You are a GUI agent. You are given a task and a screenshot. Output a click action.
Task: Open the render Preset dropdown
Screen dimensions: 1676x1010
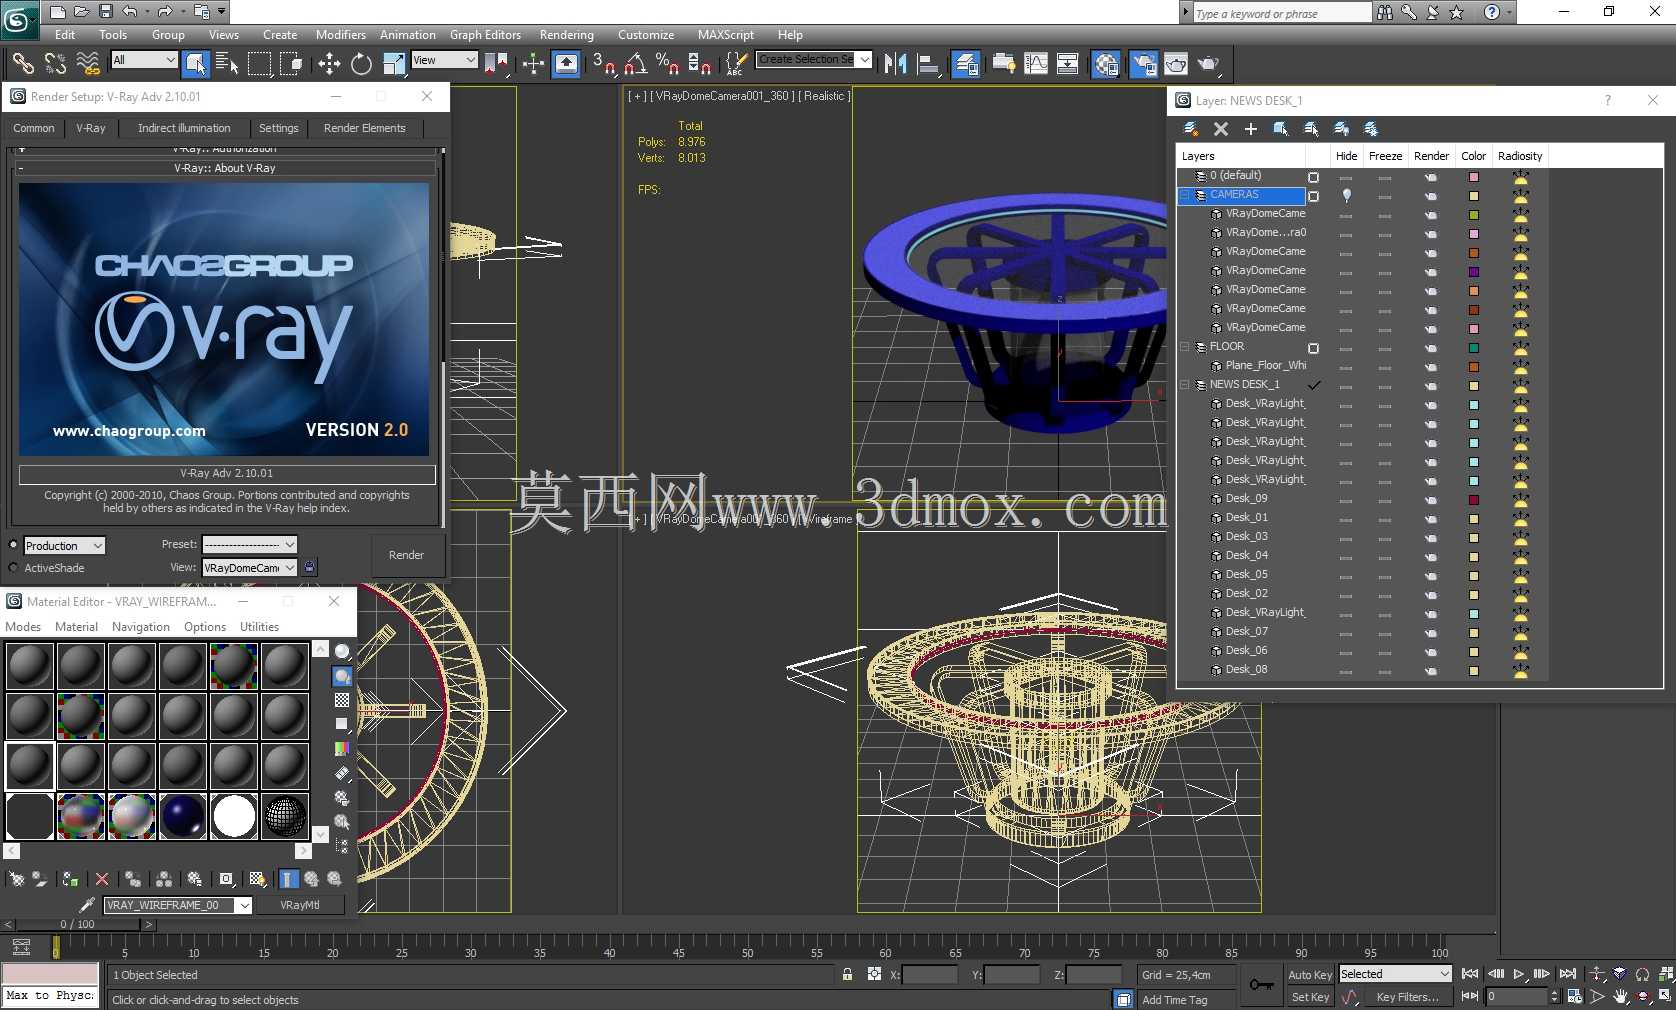click(x=250, y=544)
